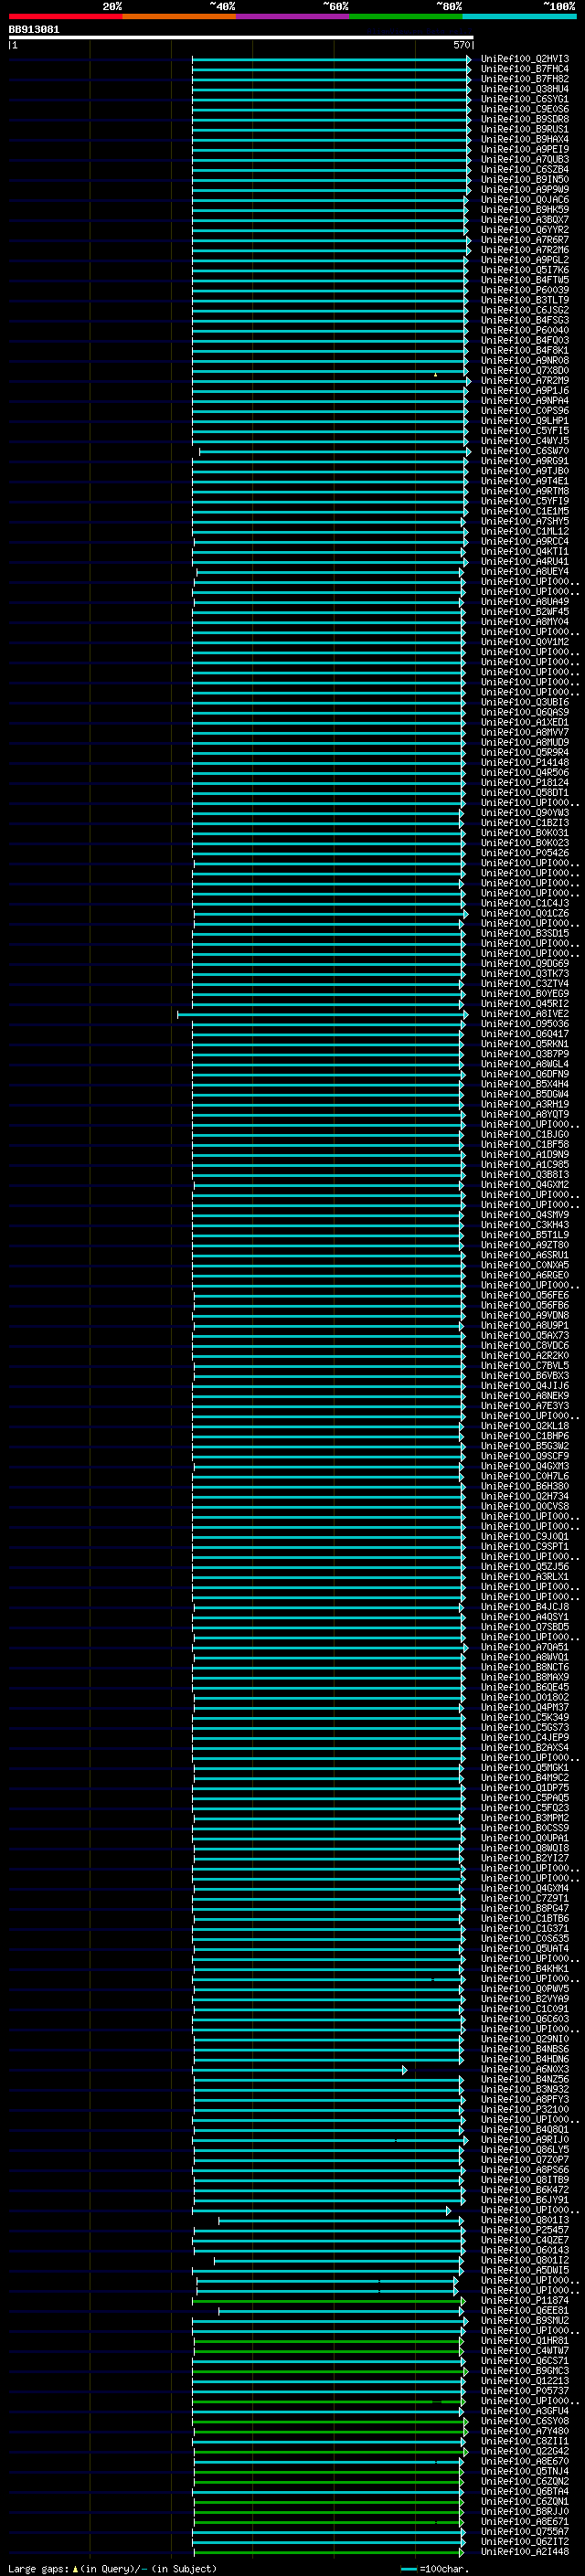The width and height of the screenshot is (585, 2576).
Task: Click hit label UniRef100_B9SDR8
Action: coord(525,120)
